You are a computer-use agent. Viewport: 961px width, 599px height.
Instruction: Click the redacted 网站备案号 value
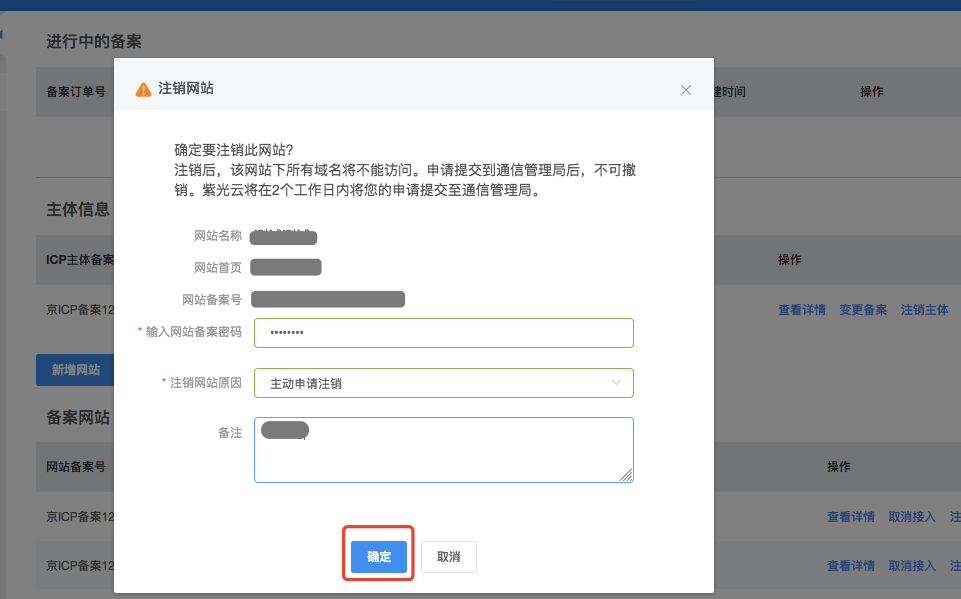tap(328, 299)
